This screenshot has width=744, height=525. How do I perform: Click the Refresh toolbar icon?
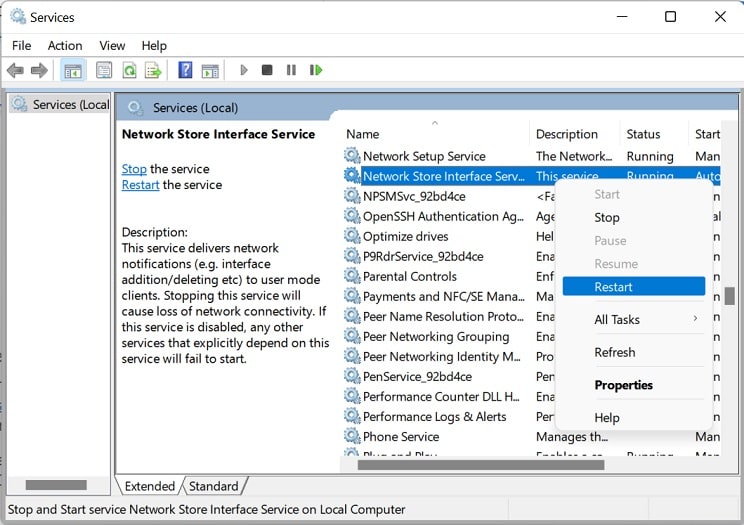pyautogui.click(x=129, y=71)
